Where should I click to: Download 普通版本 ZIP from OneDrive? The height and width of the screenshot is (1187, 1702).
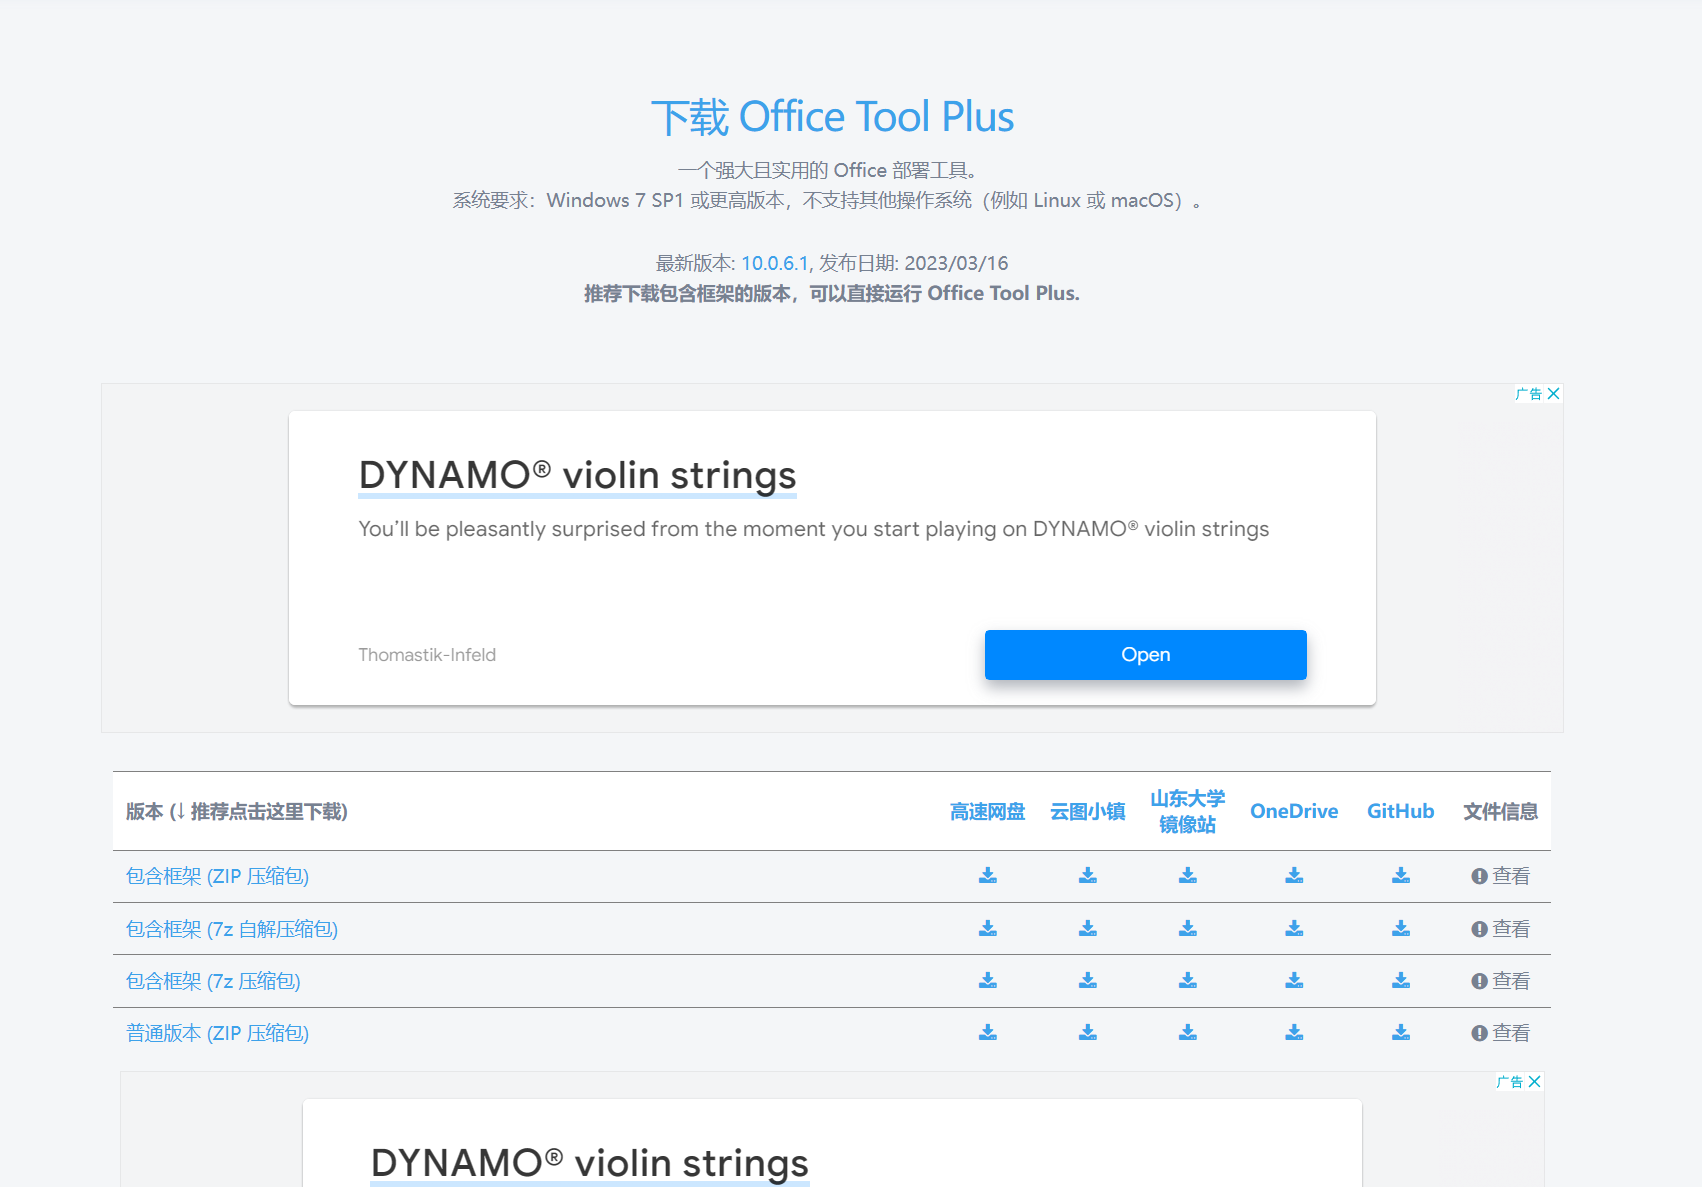point(1294,1033)
